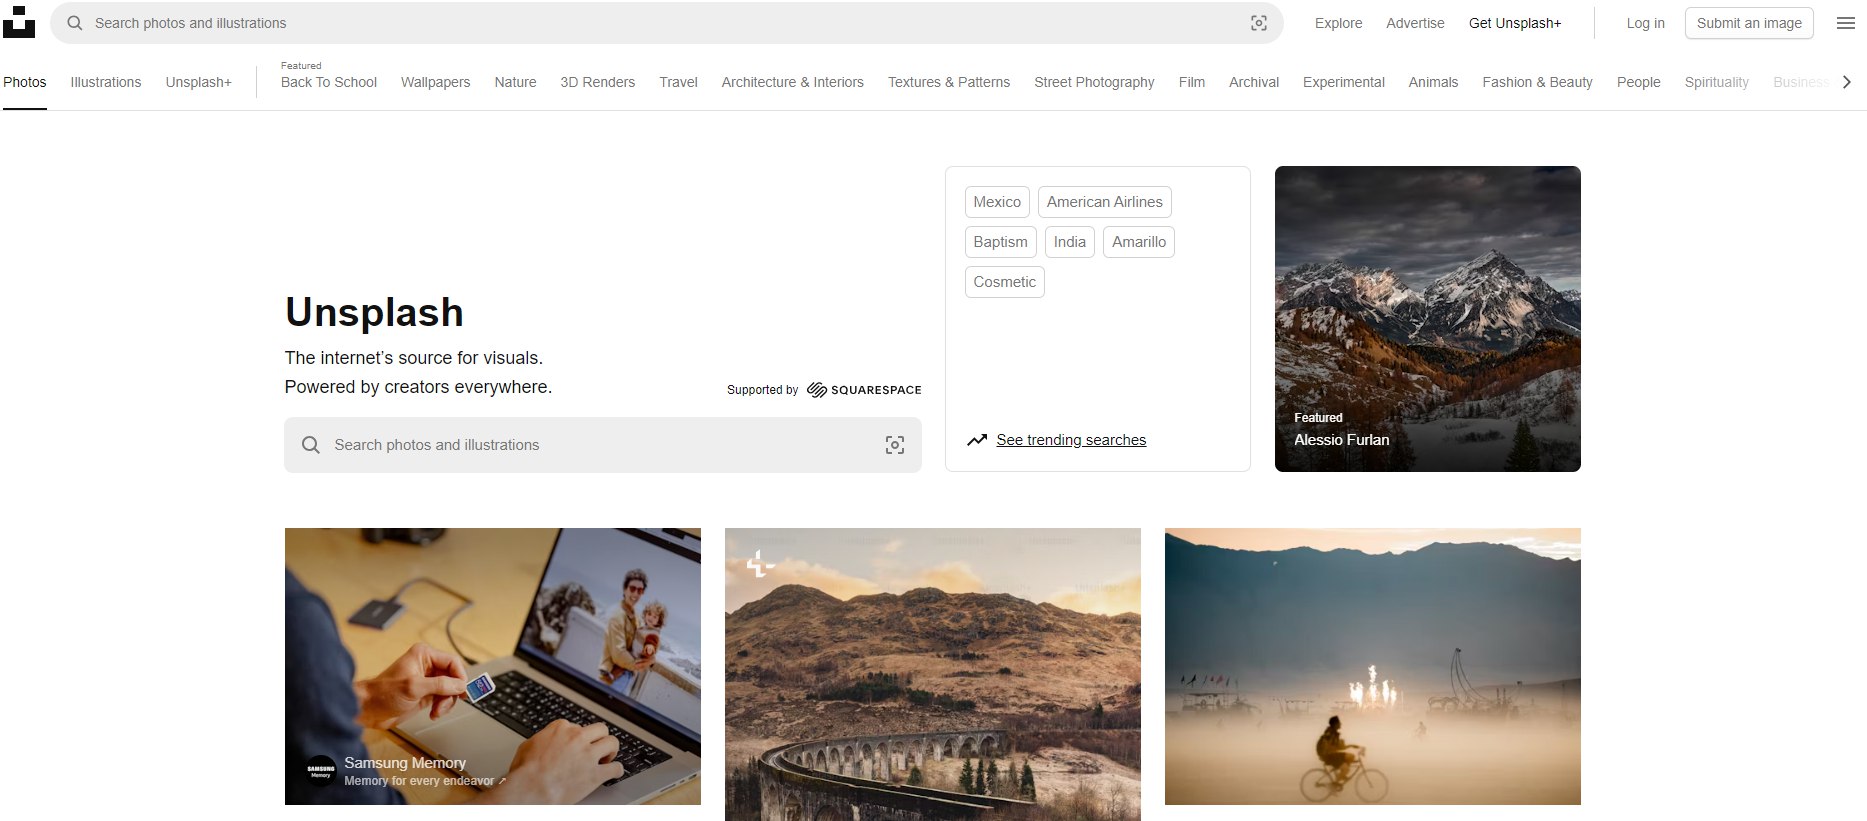Open the Animals category

(1433, 82)
